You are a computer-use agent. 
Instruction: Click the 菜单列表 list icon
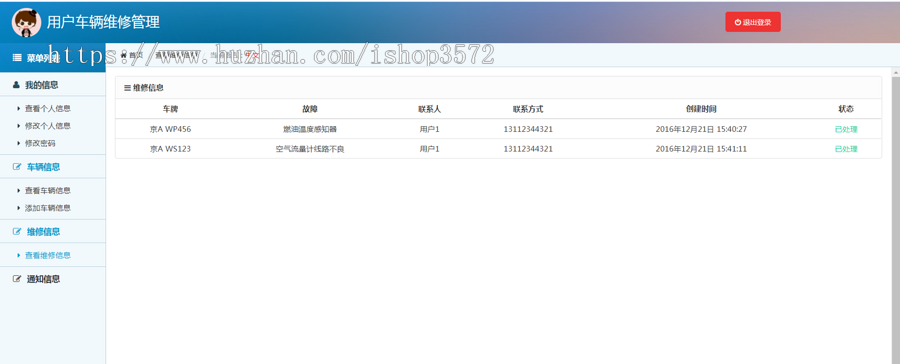click(x=17, y=58)
